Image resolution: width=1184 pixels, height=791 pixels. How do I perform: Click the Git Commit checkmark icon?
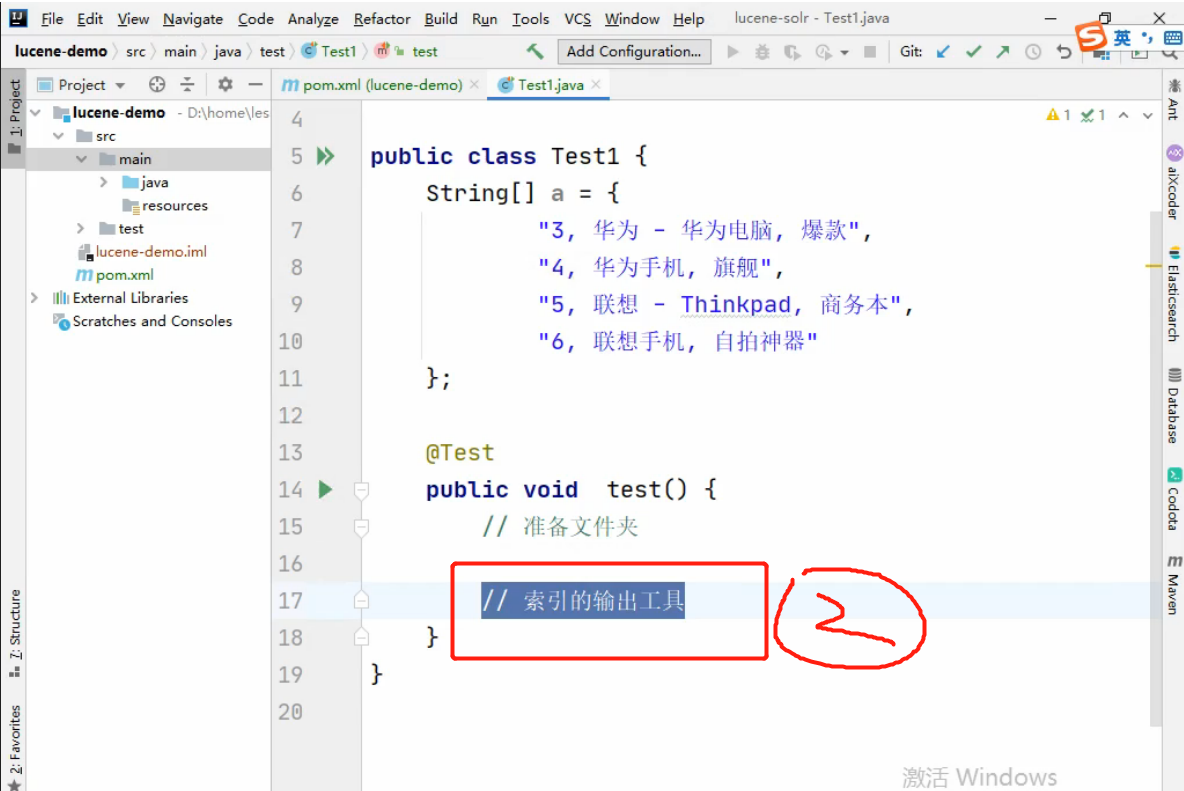pos(973,51)
